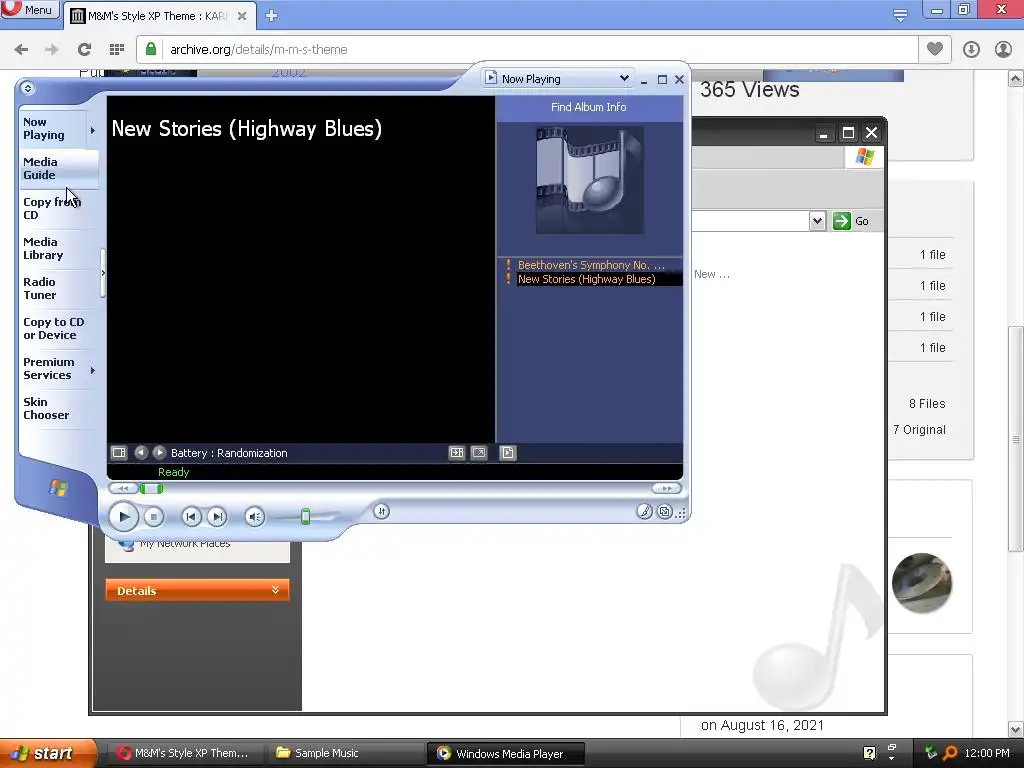1024x768 pixels.
Task: Toggle shuffle with the player's round arrows icon
Action: pyautogui.click(x=382, y=511)
